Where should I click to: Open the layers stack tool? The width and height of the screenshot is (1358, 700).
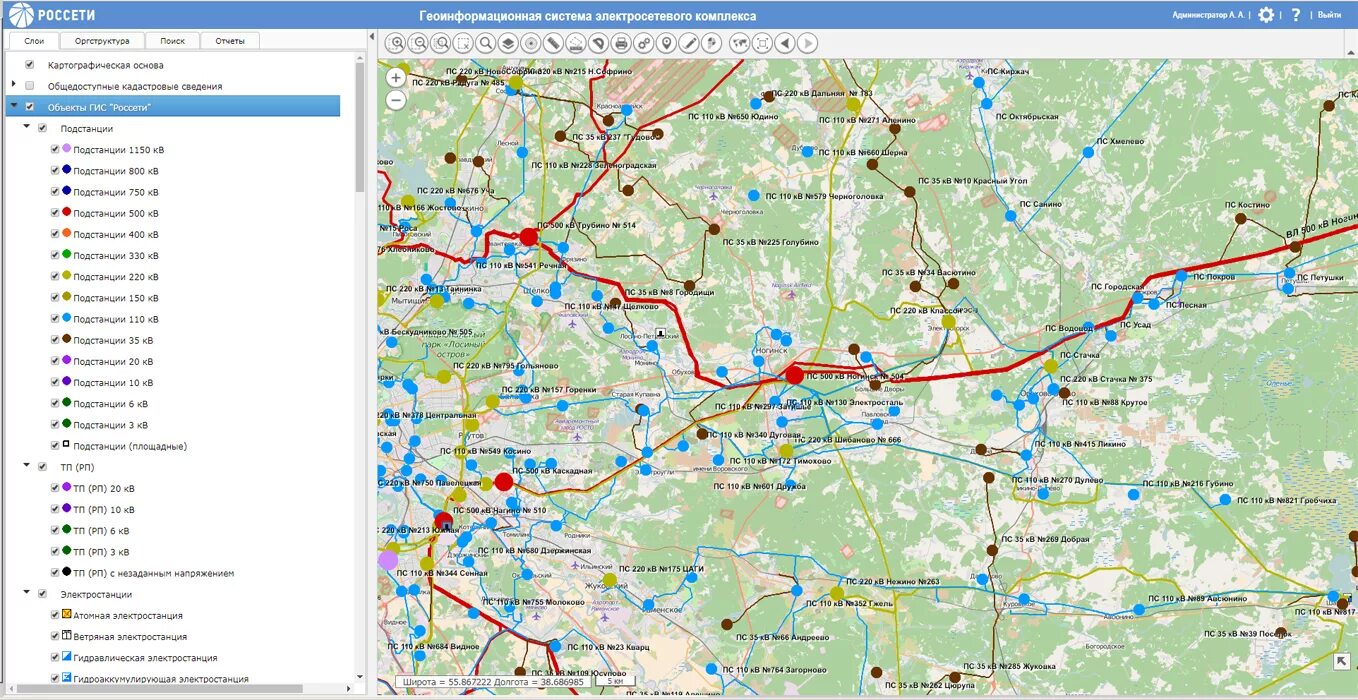pyautogui.click(x=508, y=43)
